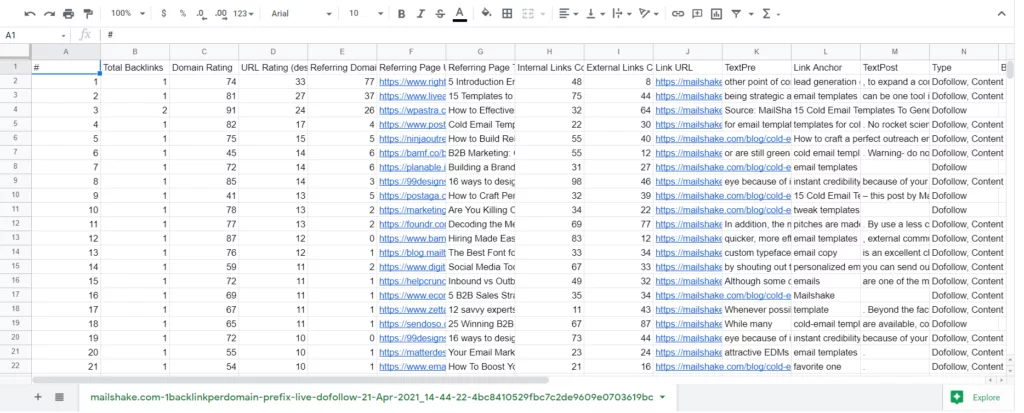Open vertical align dropdown
The image size is (1024, 413).
click(x=595, y=14)
